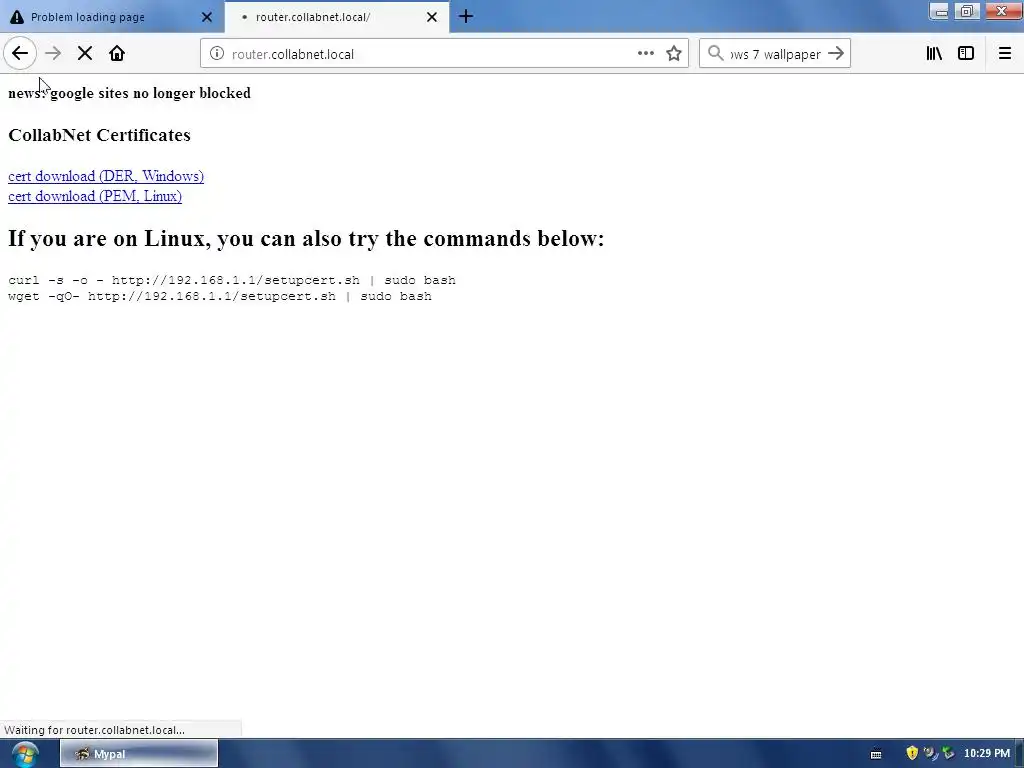Screen dimensions: 1024x768
Task: Click the forward navigation arrow
Action: pyautogui.click(x=53, y=54)
